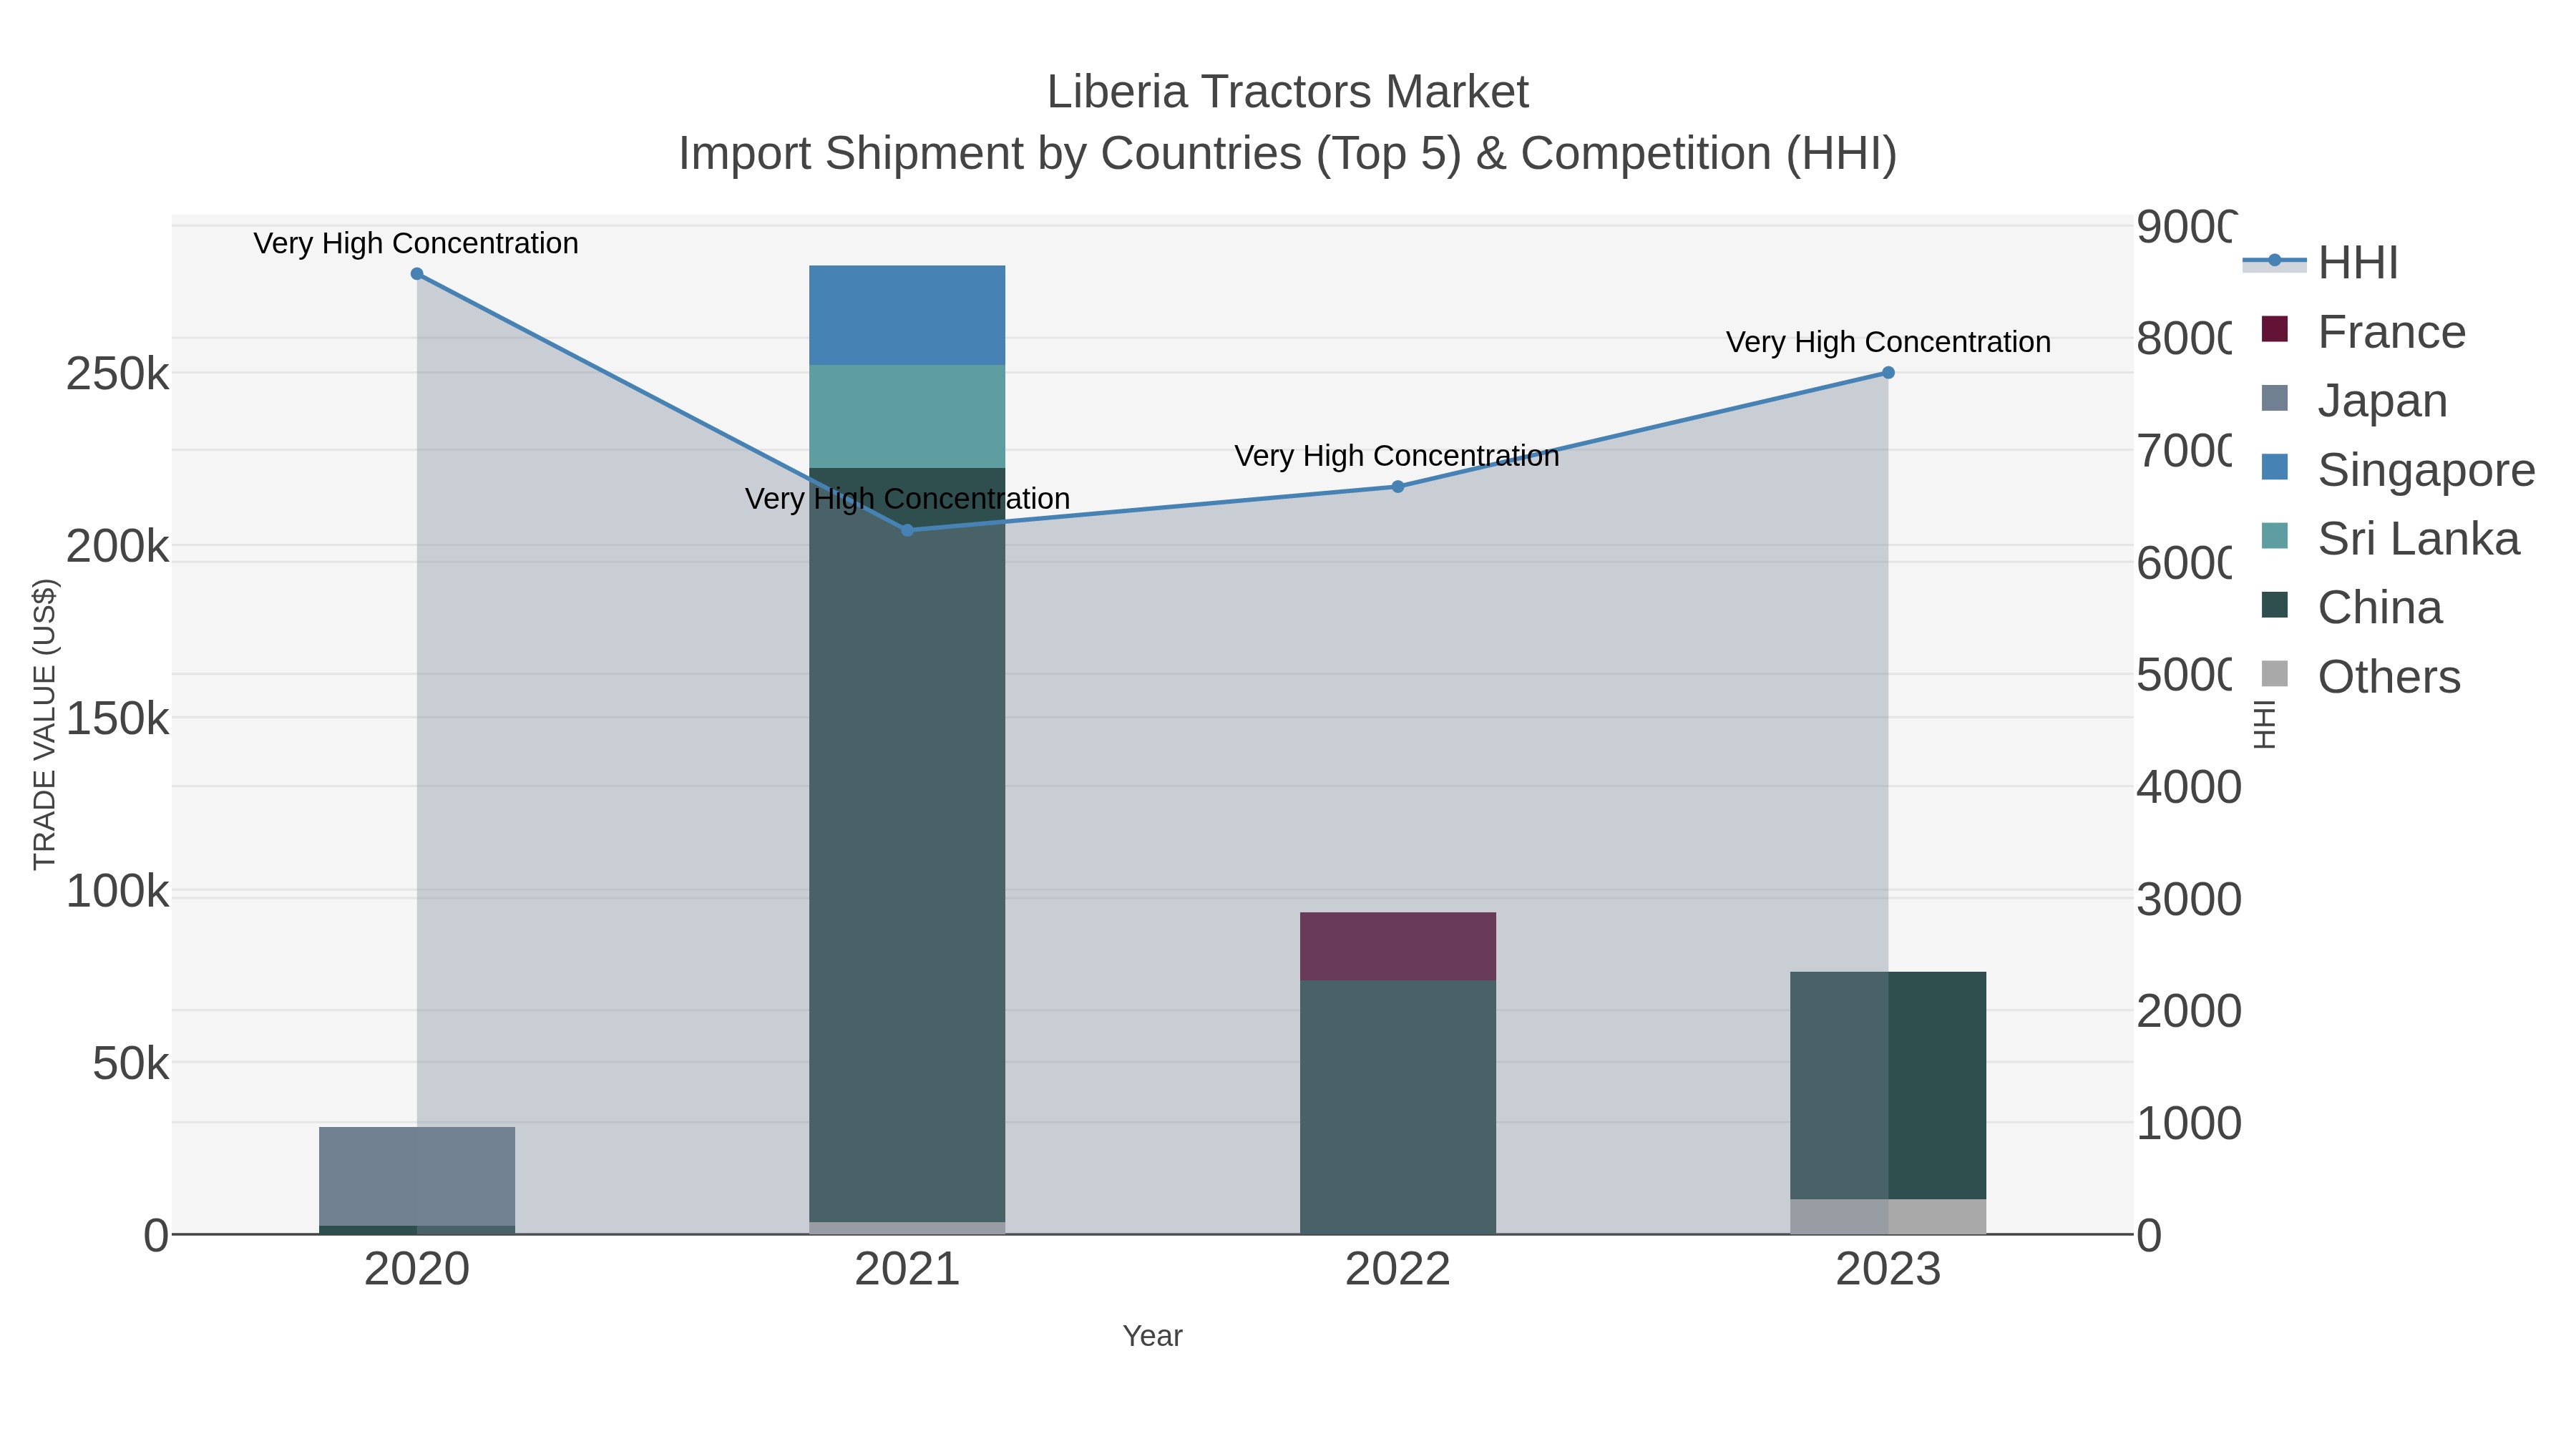Click the 2022 x-axis label
This screenshot has height=1449, width=2576.
1398,1270
